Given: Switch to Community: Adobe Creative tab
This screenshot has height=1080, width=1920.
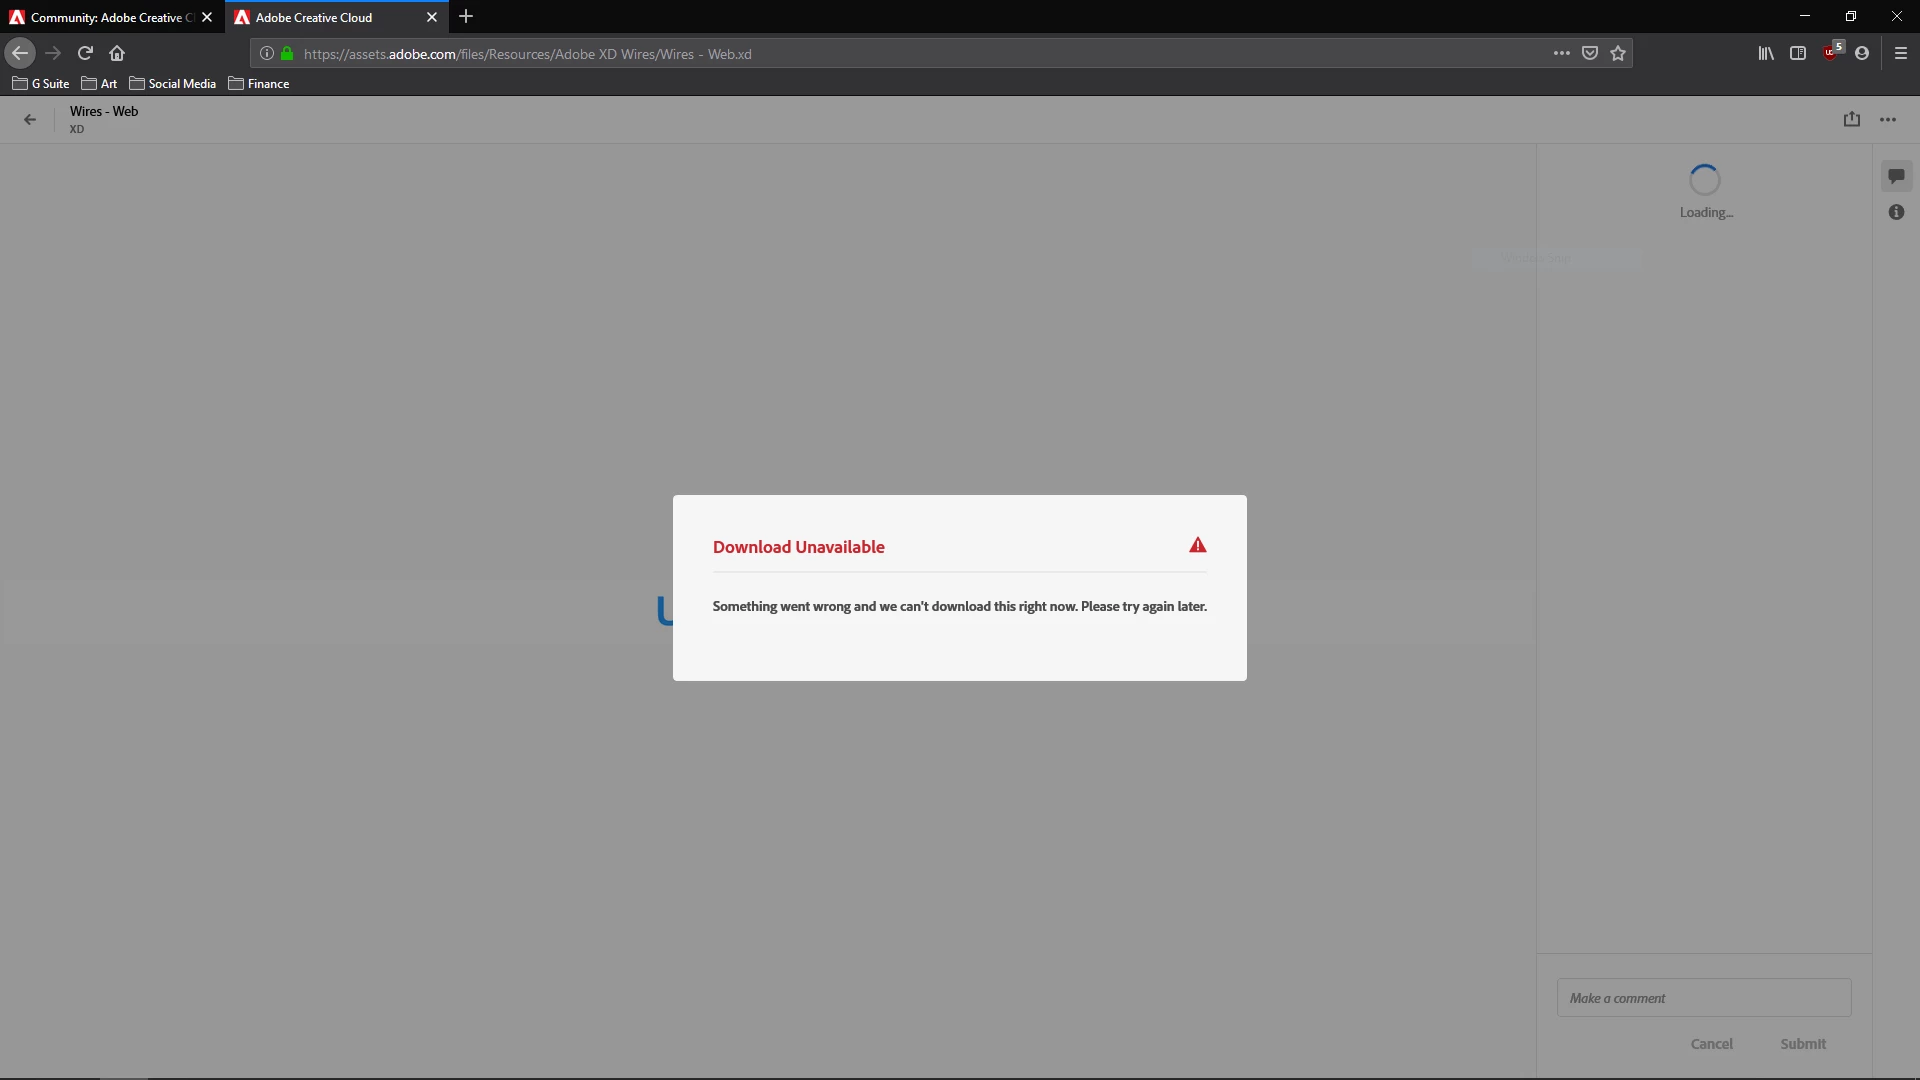Looking at the screenshot, I should [x=105, y=17].
